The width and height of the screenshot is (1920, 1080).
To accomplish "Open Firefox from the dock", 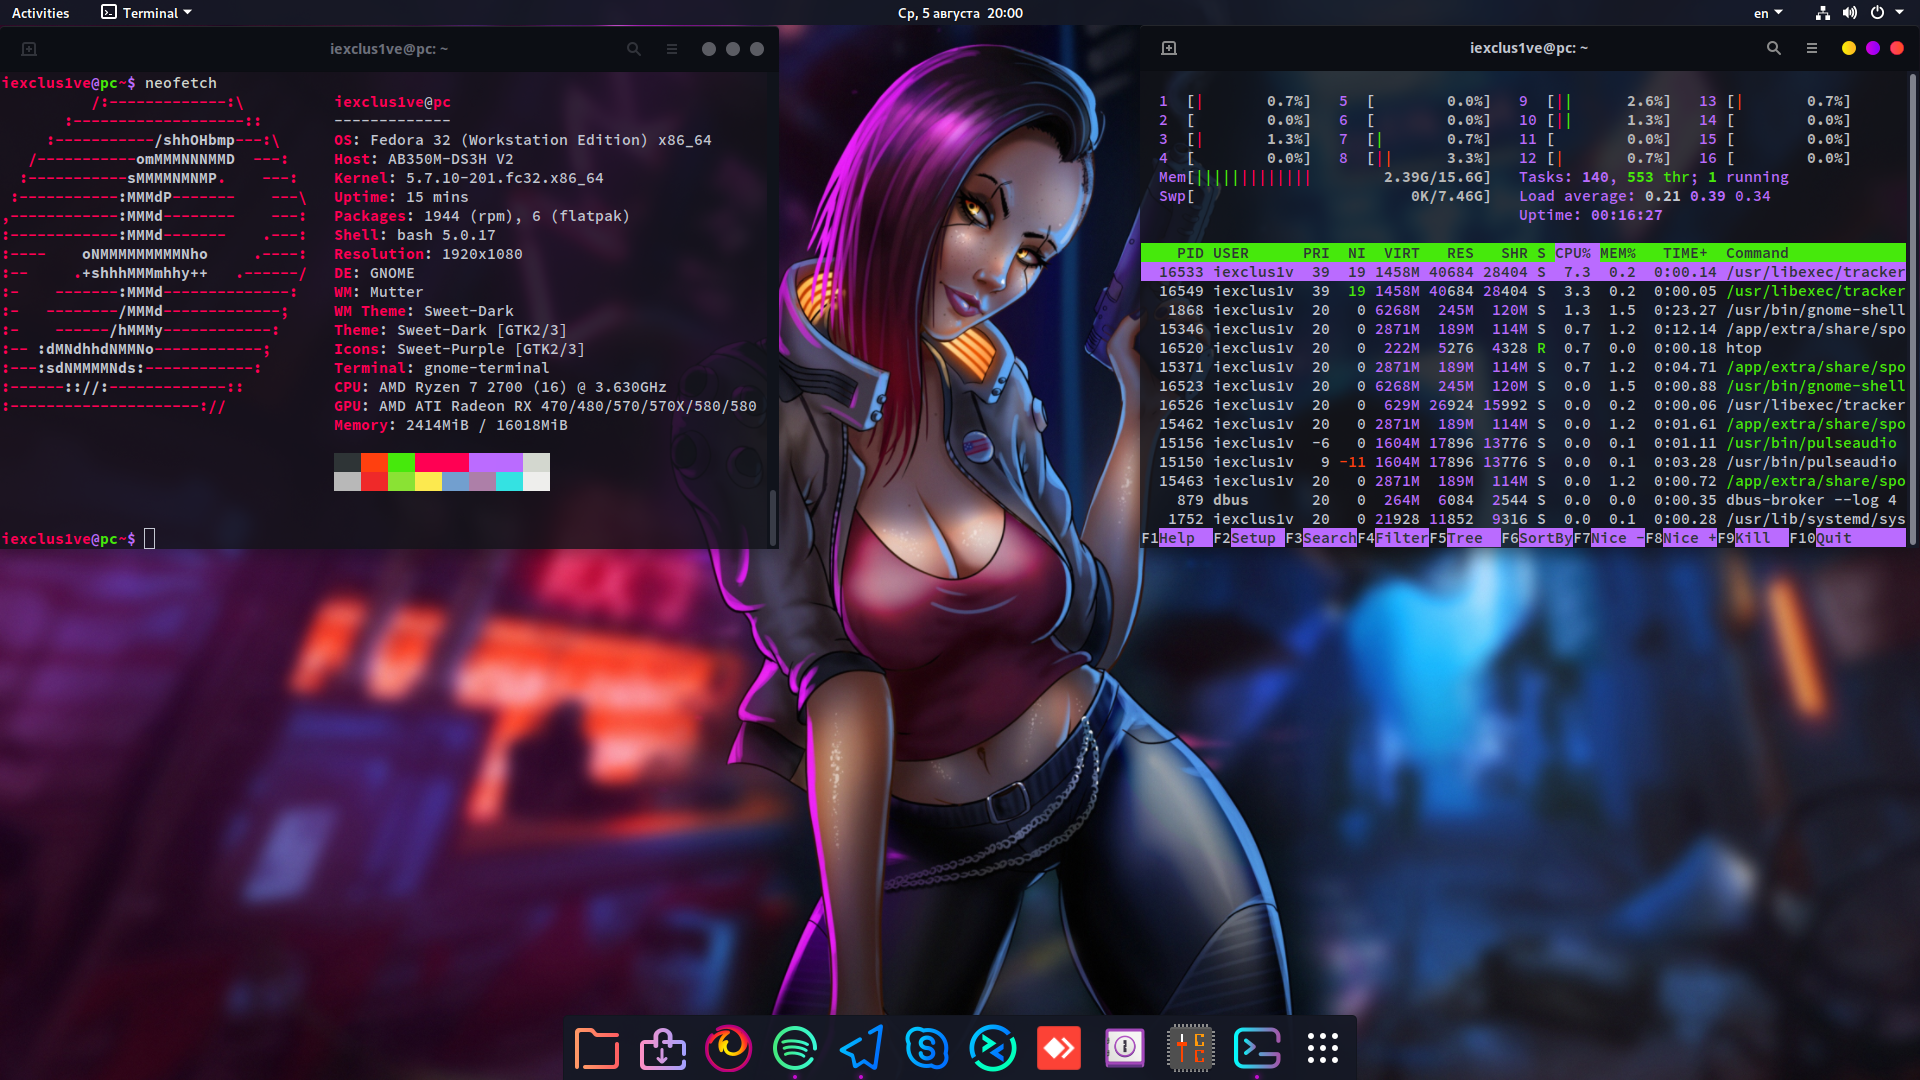I will tap(729, 1048).
